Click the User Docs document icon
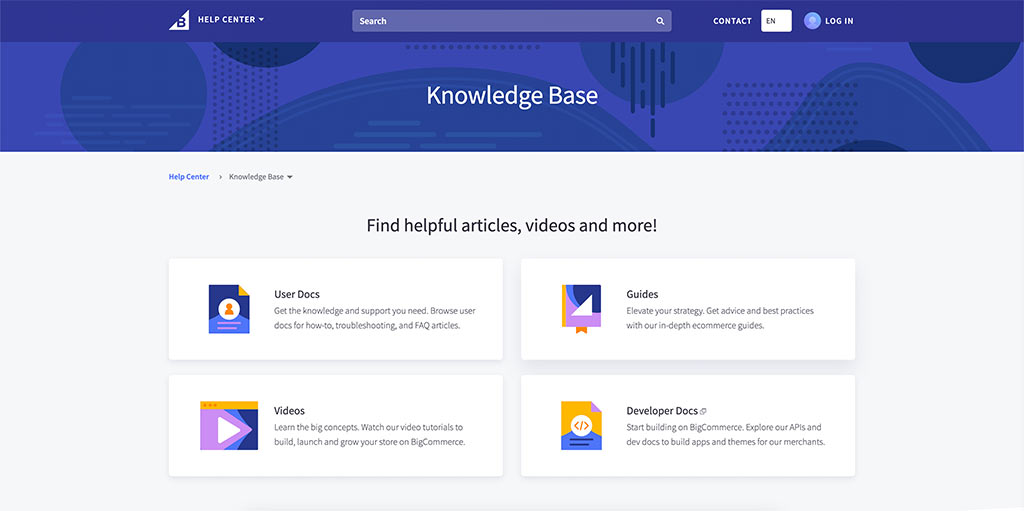The height and width of the screenshot is (511, 1024). (229, 309)
